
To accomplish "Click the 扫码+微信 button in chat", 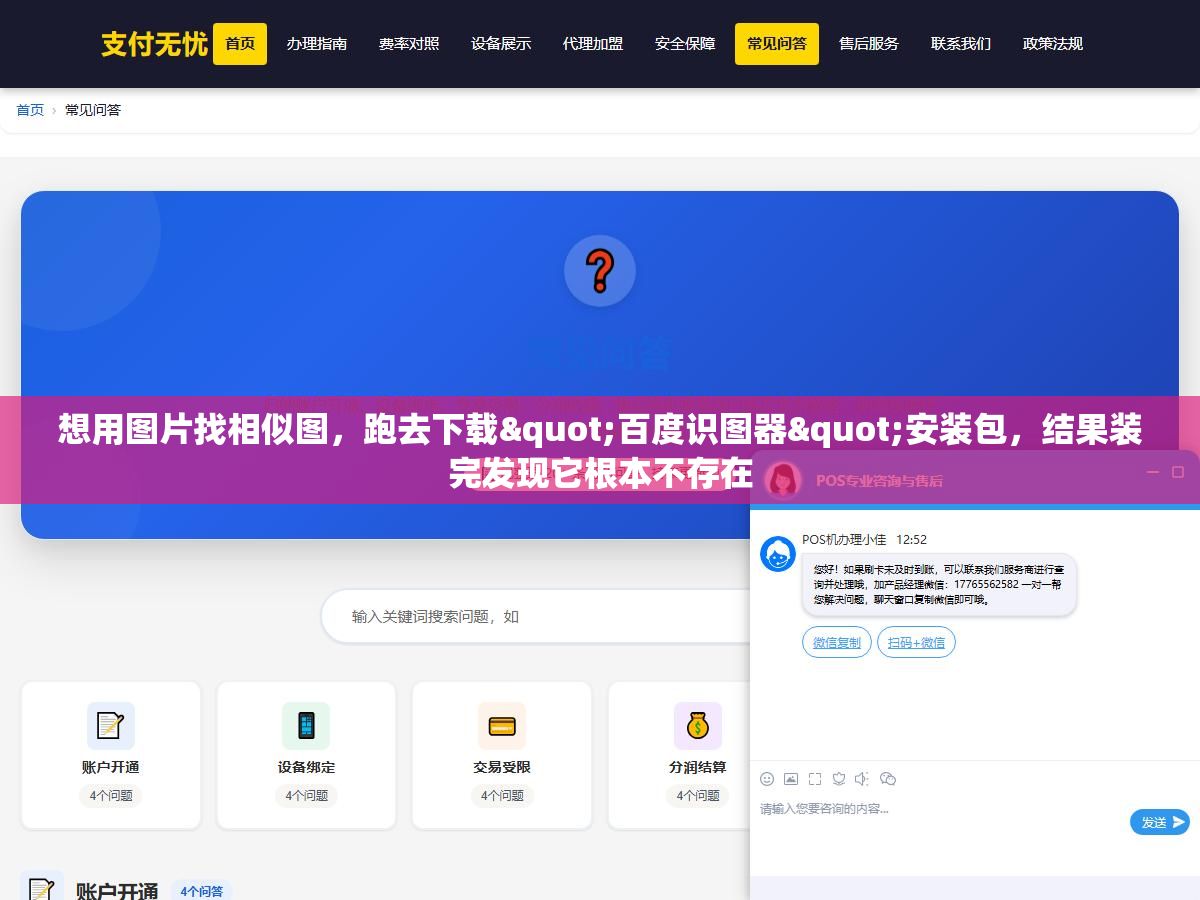I will pos(916,642).
